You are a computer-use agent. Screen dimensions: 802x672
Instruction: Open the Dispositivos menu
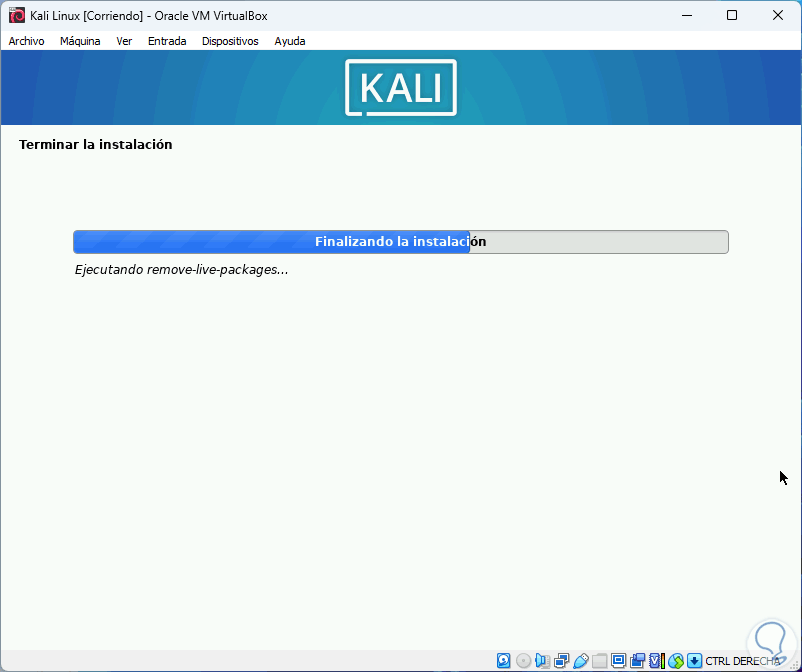(230, 41)
